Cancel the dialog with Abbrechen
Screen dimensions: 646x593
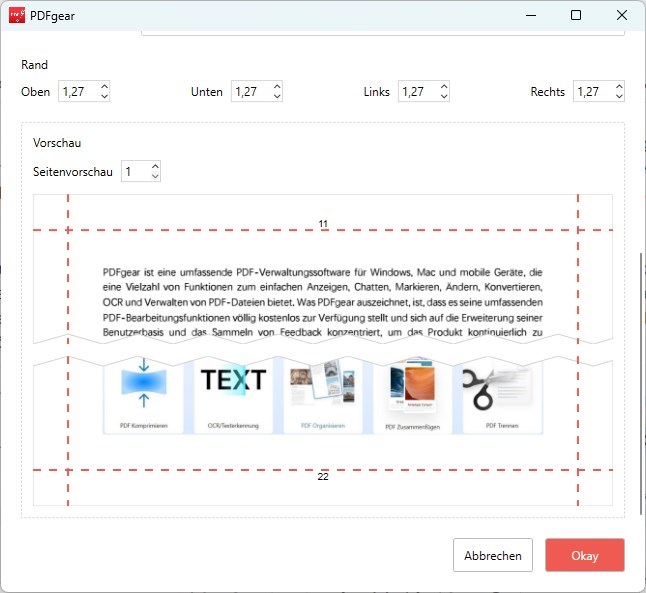coord(493,555)
